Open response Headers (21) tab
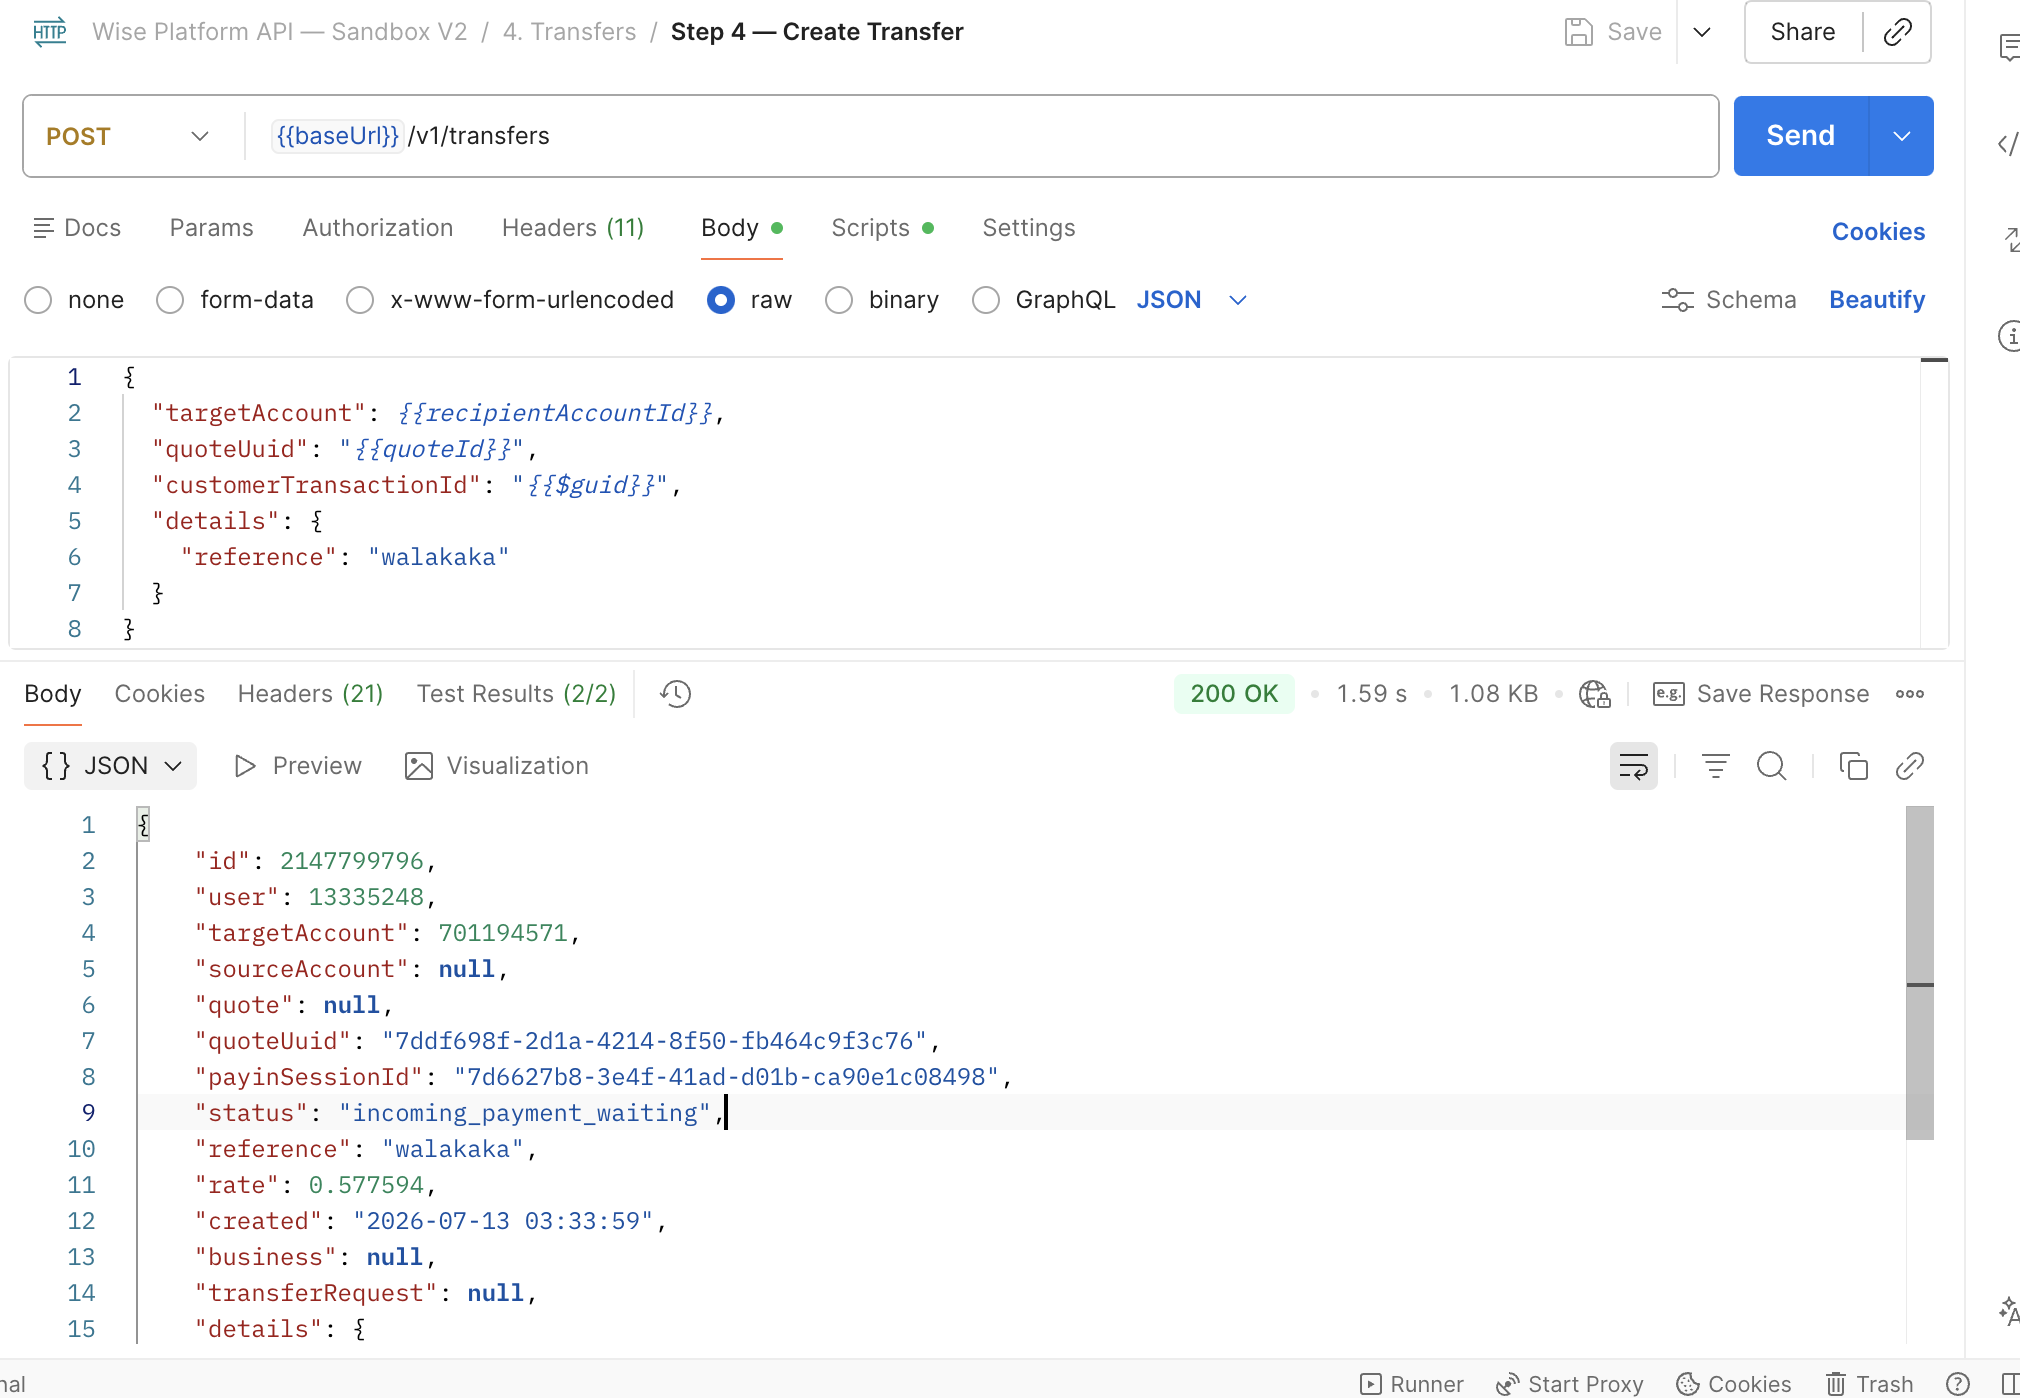The height and width of the screenshot is (1398, 2020). pyautogui.click(x=310, y=694)
